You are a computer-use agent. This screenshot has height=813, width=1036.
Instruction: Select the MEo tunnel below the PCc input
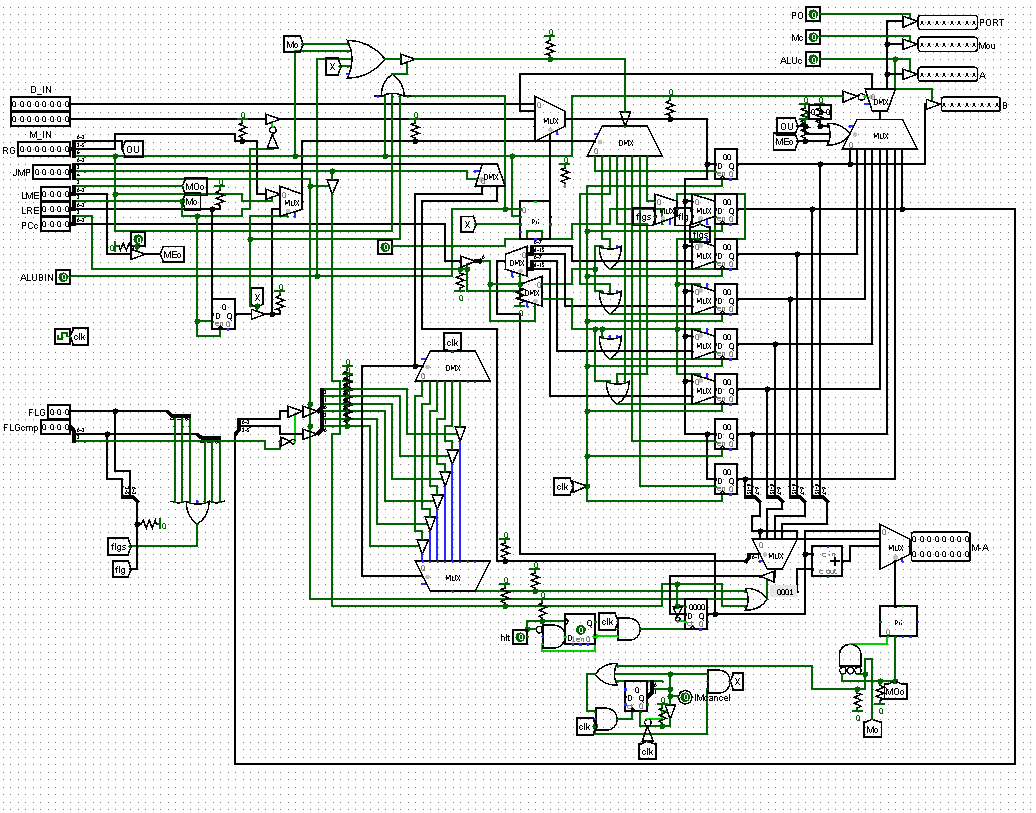click(172, 255)
